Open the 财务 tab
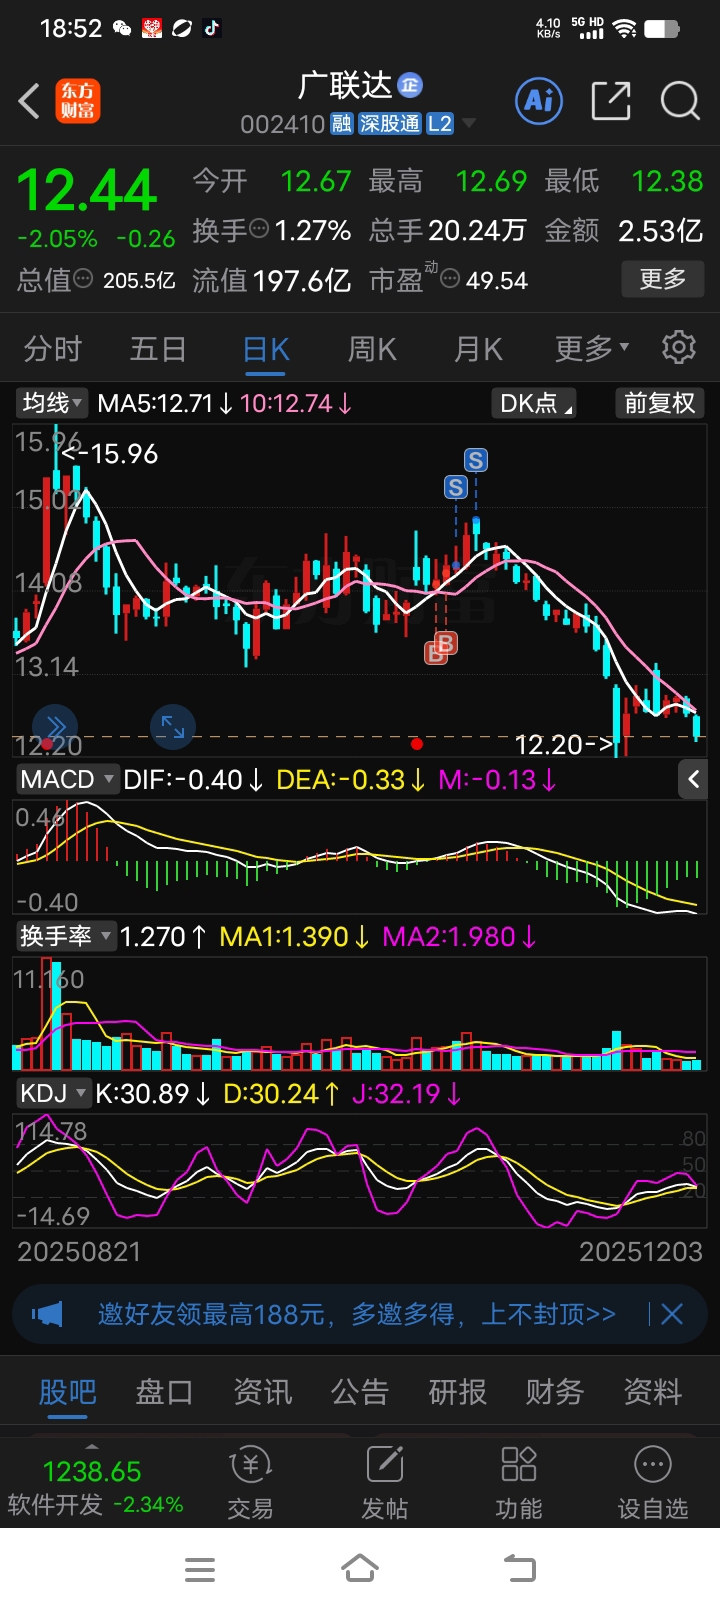720x1612 pixels. 555,1392
